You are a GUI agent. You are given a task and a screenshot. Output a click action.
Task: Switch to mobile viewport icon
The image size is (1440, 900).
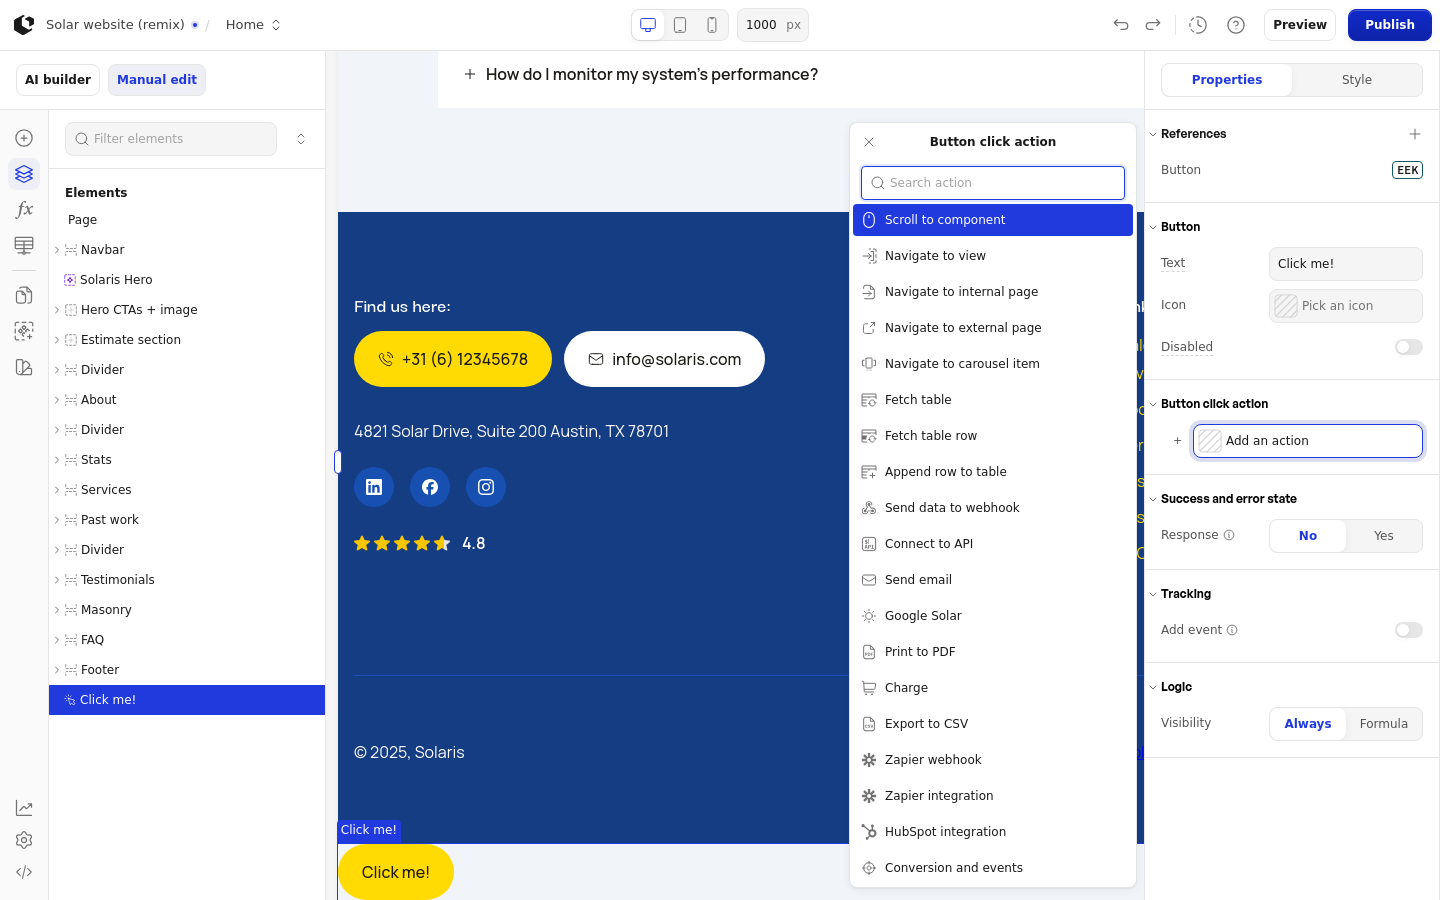712,25
